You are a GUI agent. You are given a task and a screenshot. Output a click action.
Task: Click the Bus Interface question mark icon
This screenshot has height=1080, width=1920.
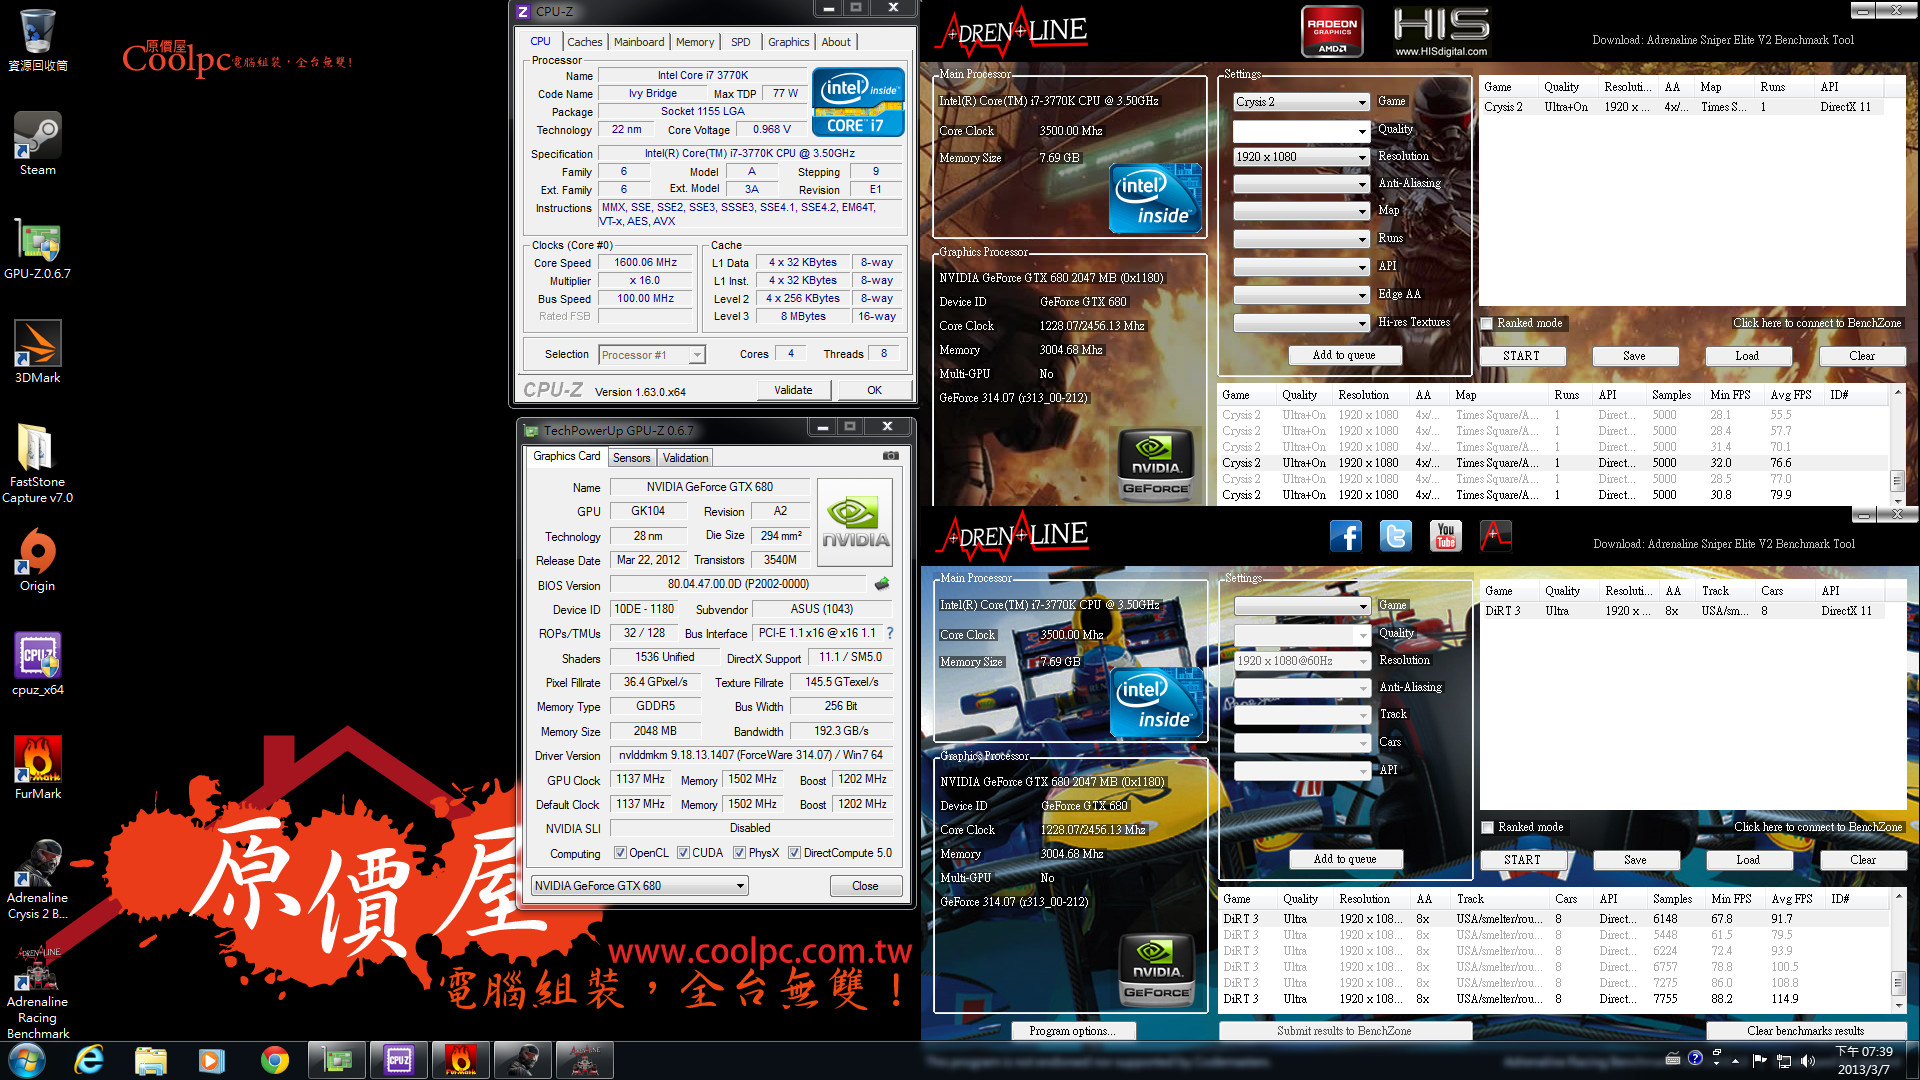[x=890, y=633]
